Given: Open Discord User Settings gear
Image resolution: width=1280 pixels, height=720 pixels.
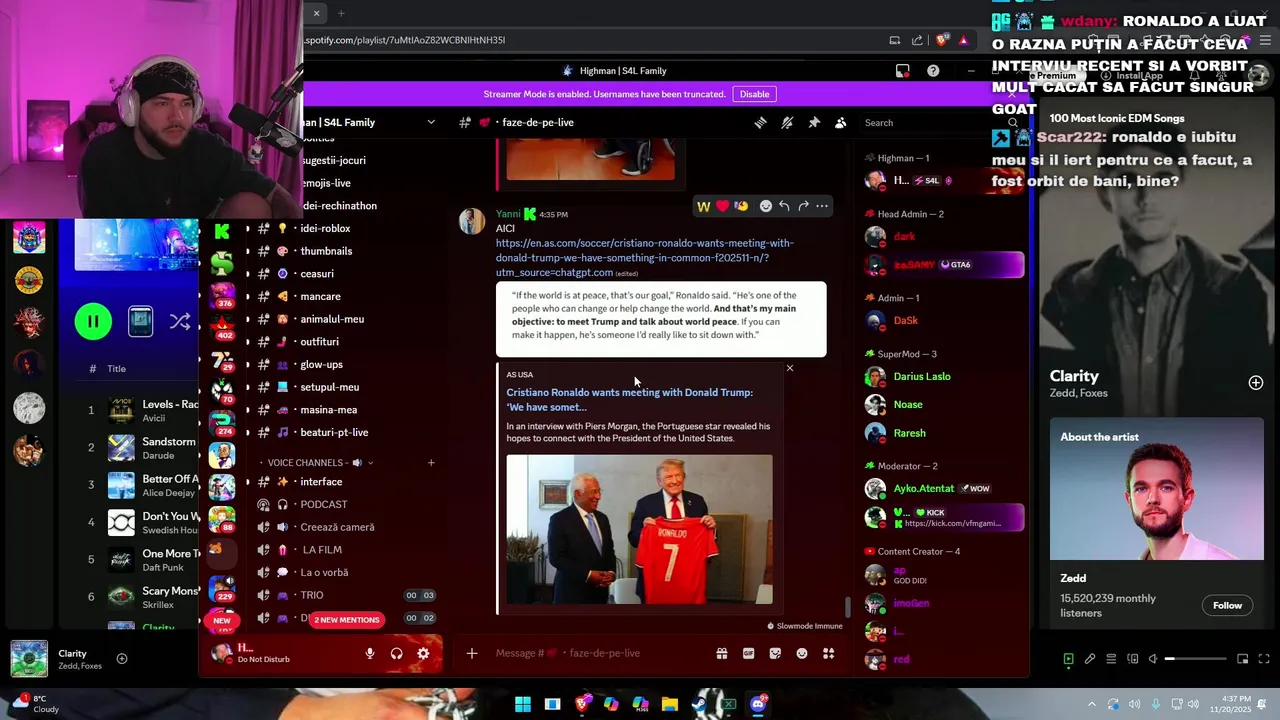Looking at the screenshot, I should pos(423,653).
